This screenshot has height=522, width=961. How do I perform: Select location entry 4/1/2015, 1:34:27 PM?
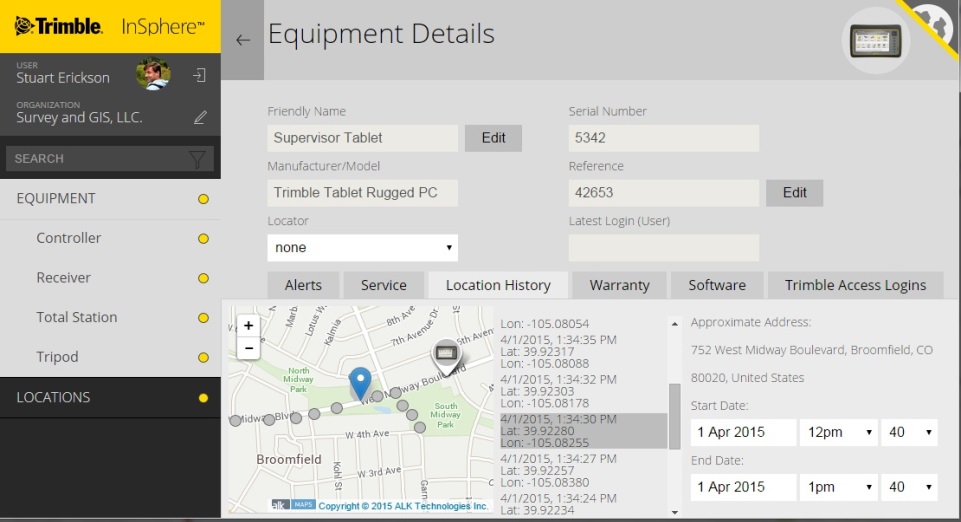582,471
